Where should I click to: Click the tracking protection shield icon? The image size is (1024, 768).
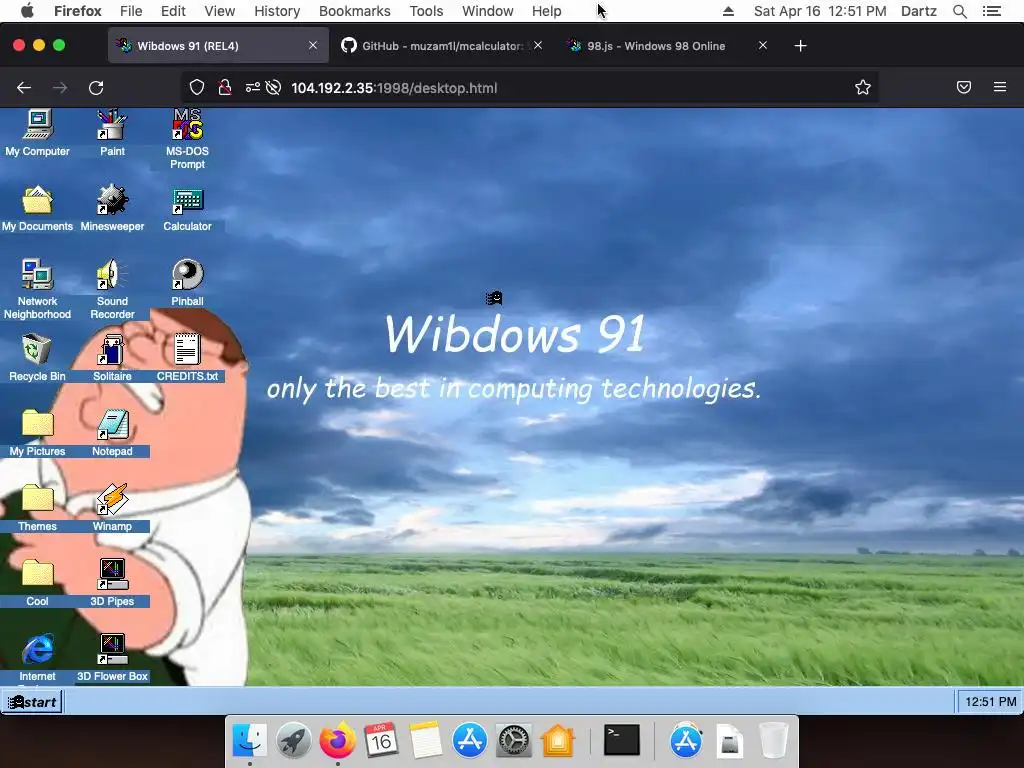(197, 88)
